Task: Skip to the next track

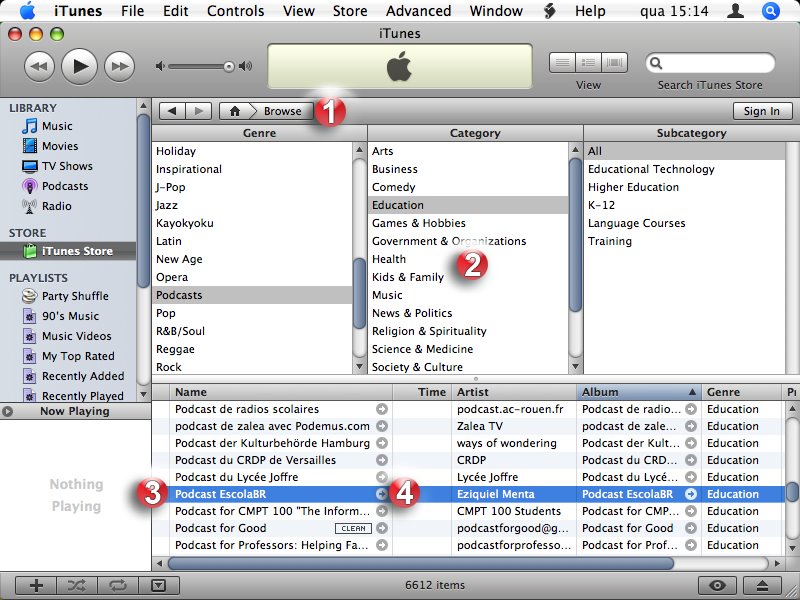Action: 119,66
